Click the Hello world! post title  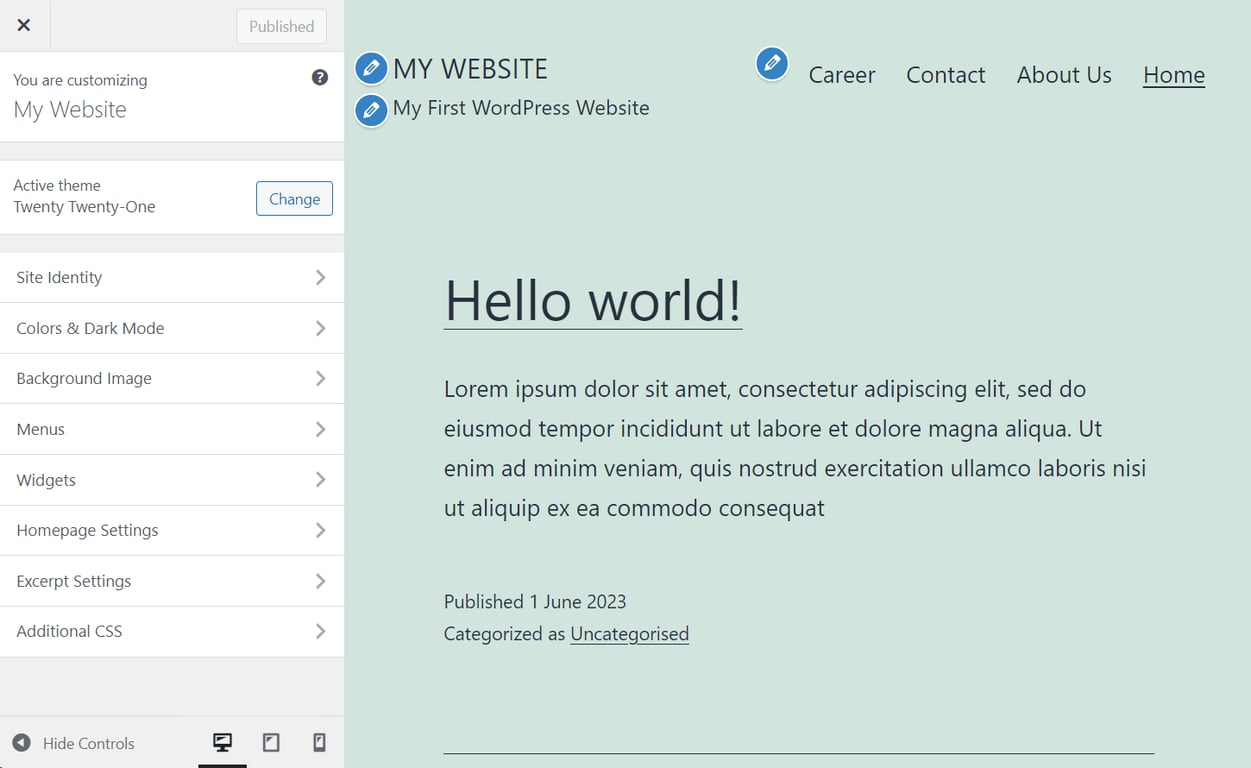pyautogui.click(x=592, y=301)
